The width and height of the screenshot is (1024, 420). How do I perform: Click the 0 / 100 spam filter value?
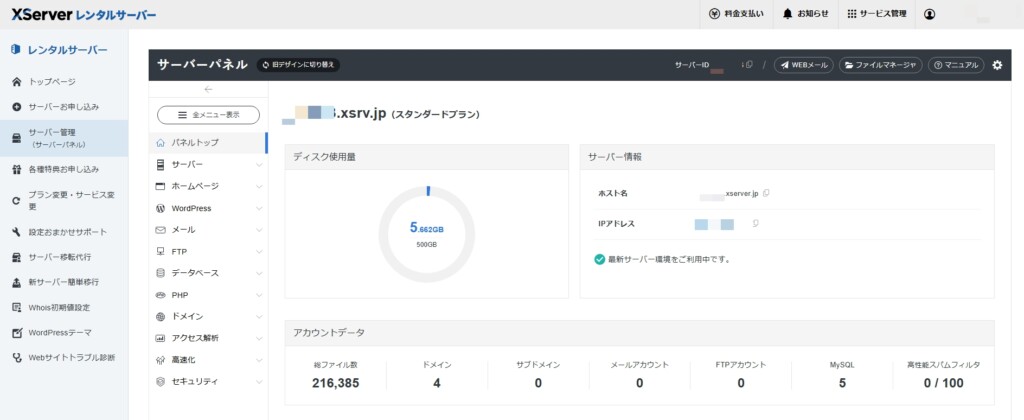tap(944, 383)
